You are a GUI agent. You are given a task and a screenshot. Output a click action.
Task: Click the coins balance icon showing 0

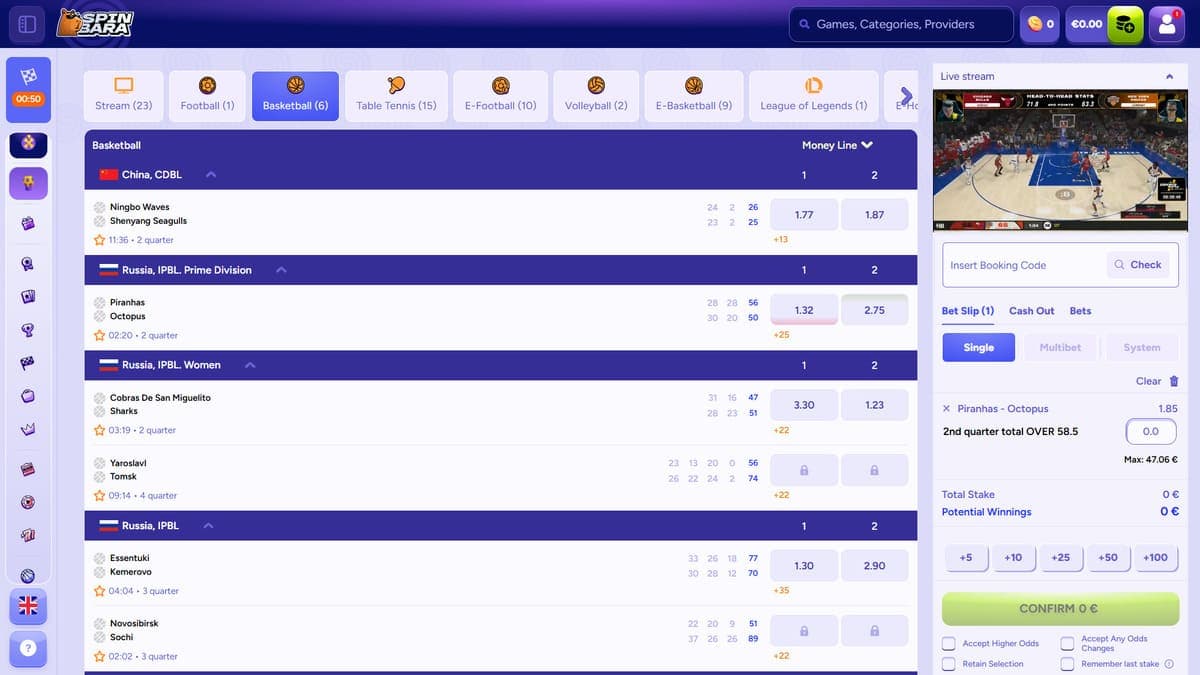click(1040, 24)
